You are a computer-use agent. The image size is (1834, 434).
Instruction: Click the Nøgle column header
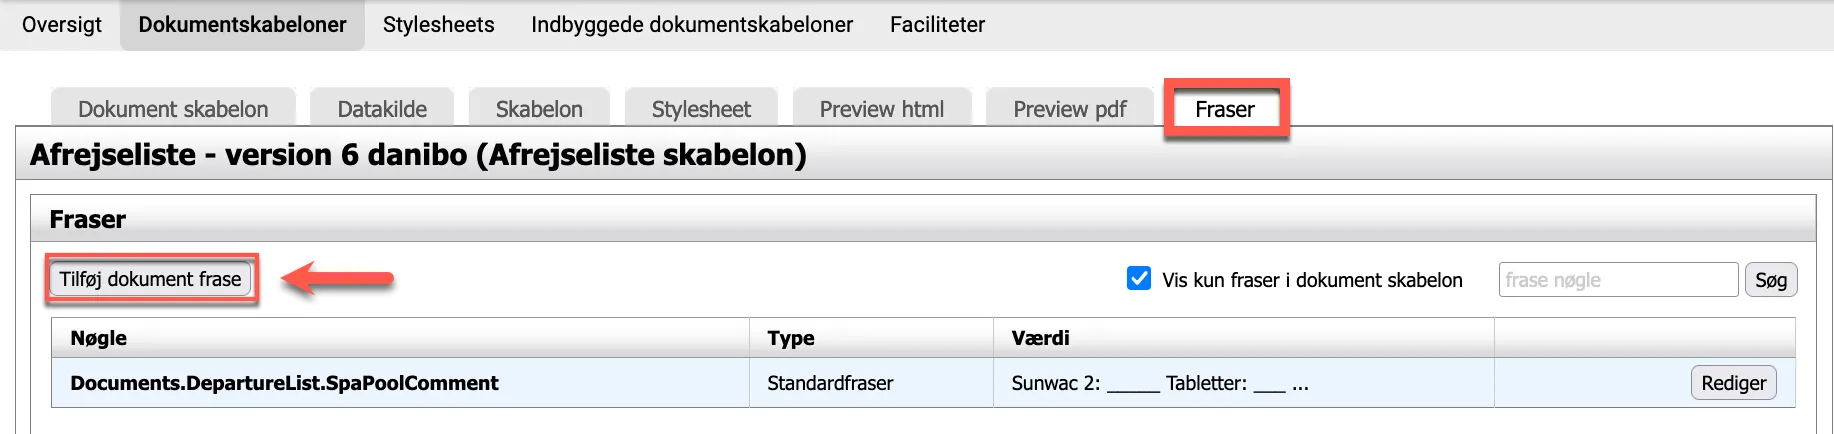99,338
